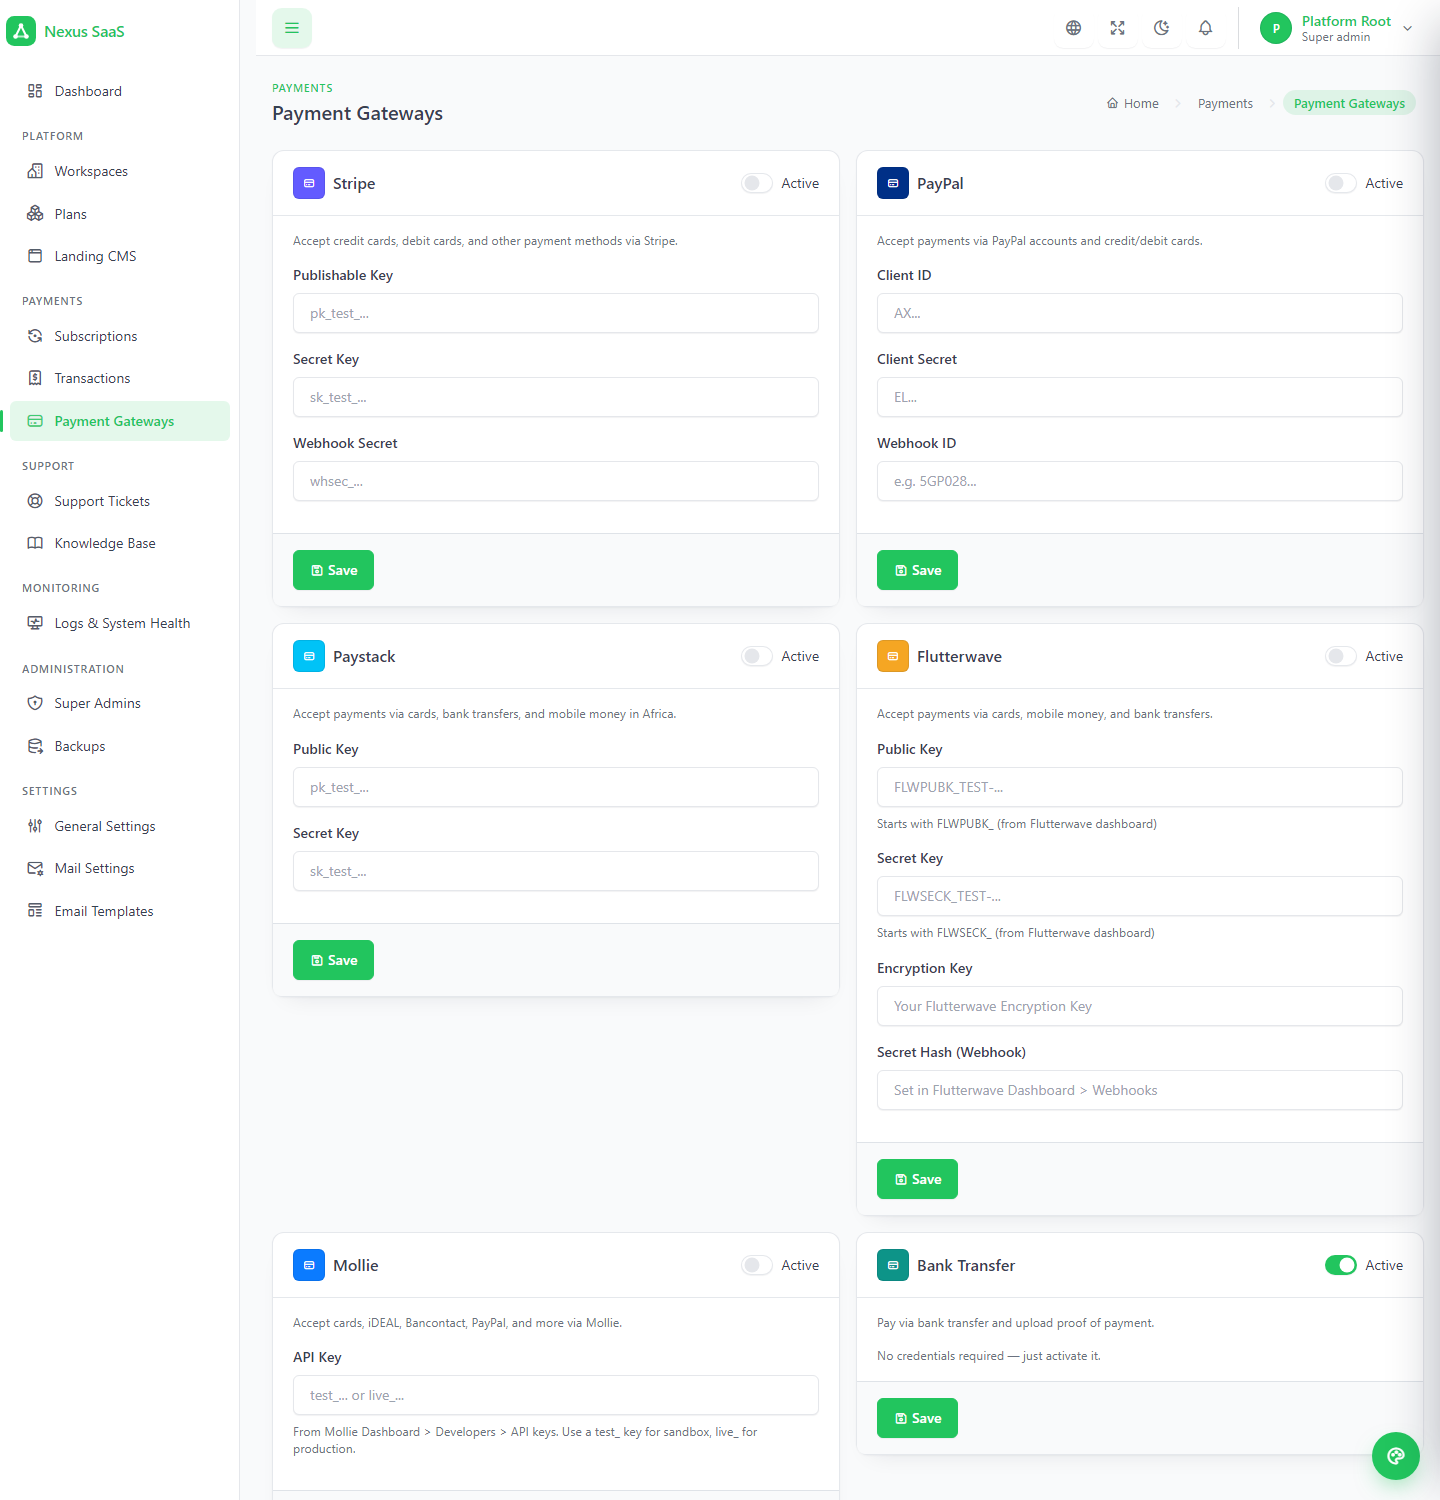The height and width of the screenshot is (1500, 1440).
Task: Click the Mail Settings envelope icon
Action: 35,868
